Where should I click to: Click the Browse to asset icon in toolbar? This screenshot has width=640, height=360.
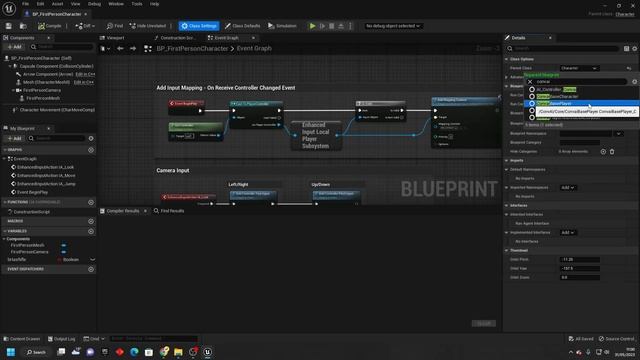(23, 26)
